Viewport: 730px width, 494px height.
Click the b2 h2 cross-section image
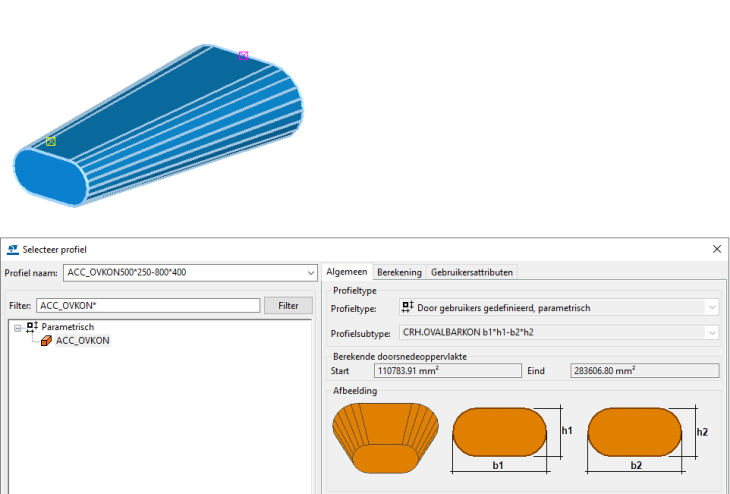point(648,440)
